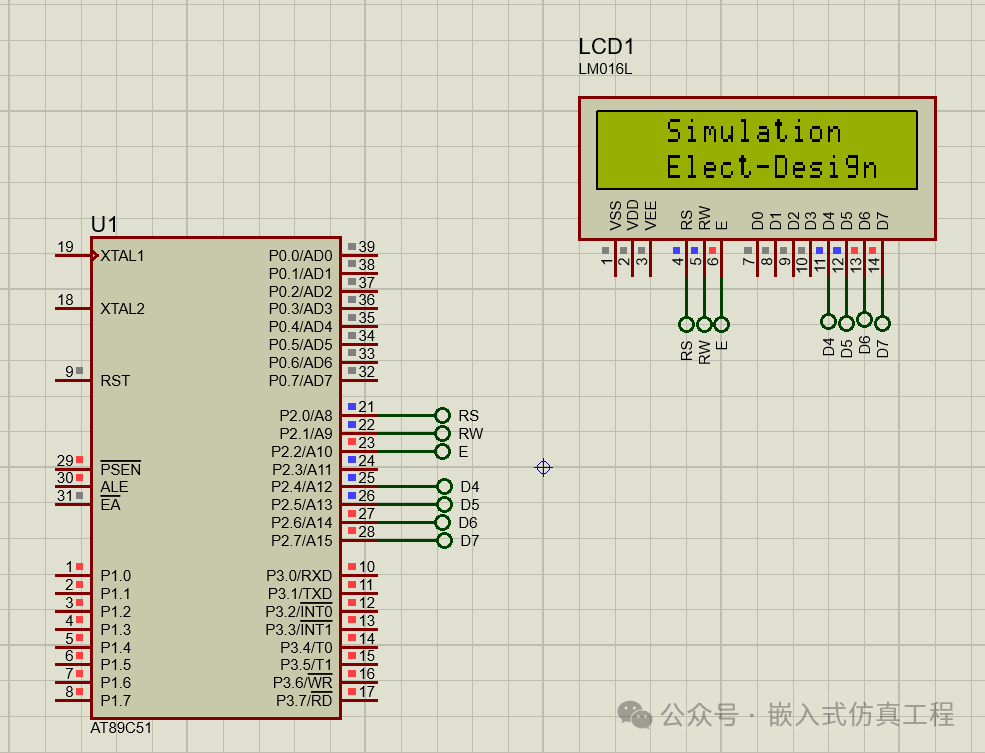Select the D0 pin label on LCD1
985x753 pixels.
pos(758,220)
